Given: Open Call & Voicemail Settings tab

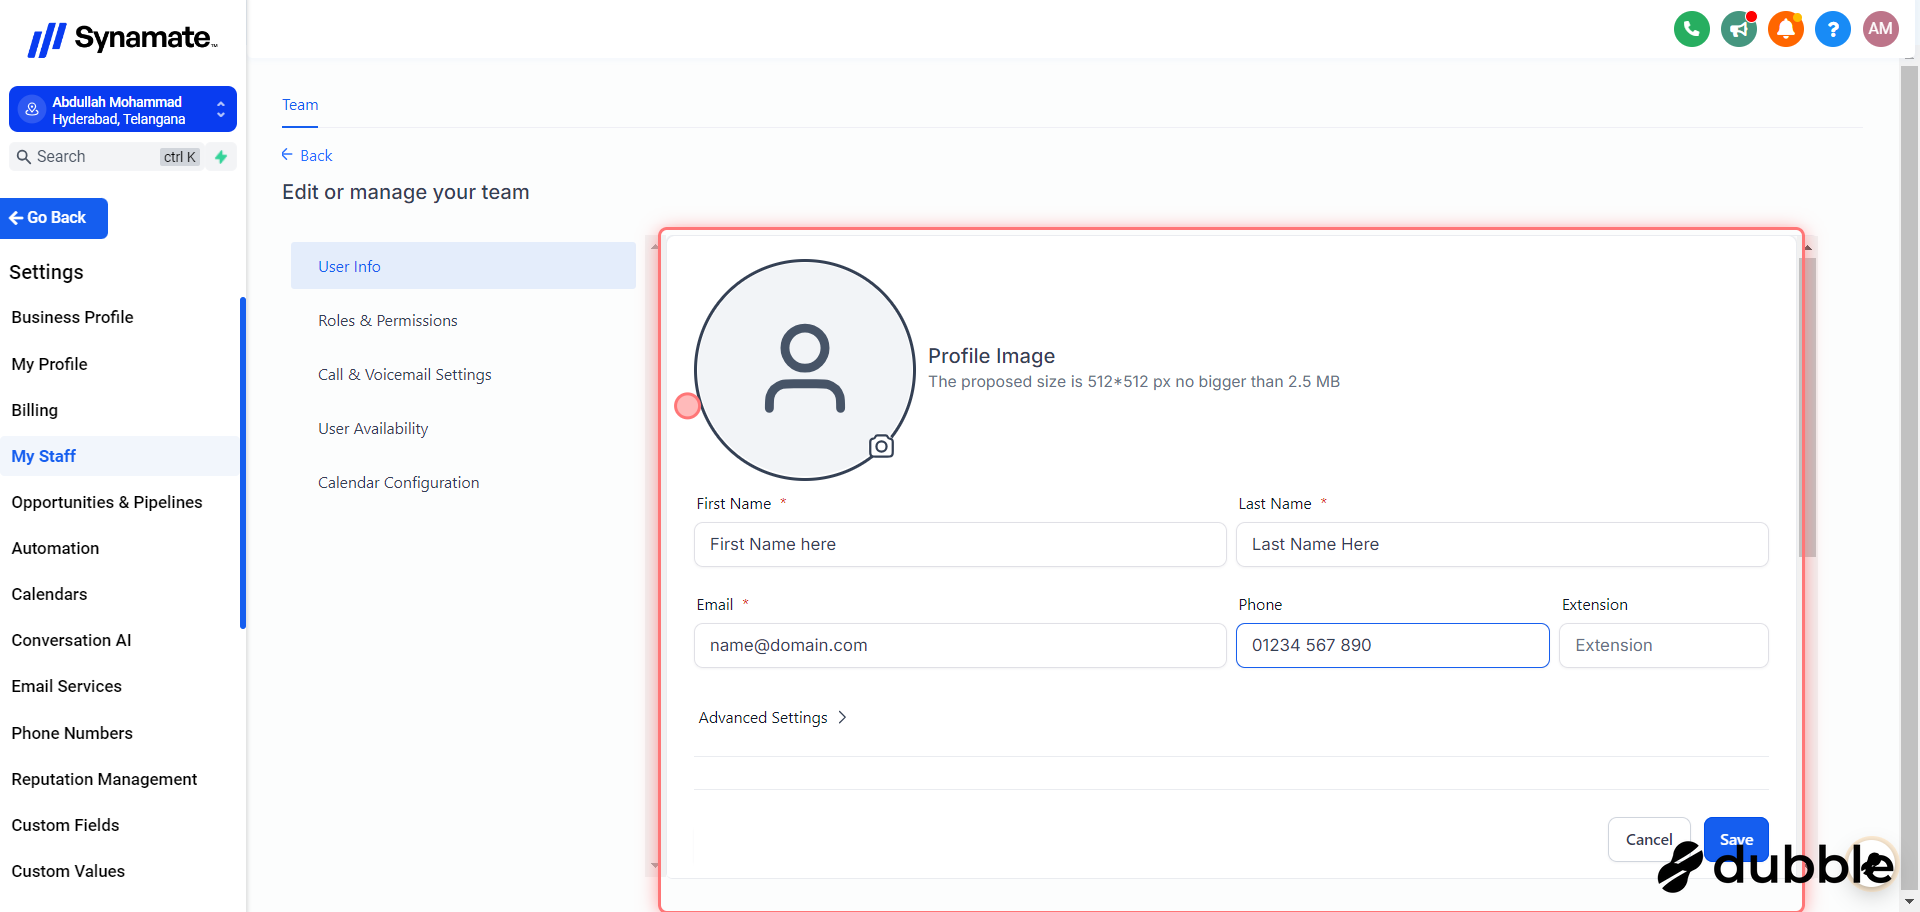Looking at the screenshot, I should coord(404,375).
